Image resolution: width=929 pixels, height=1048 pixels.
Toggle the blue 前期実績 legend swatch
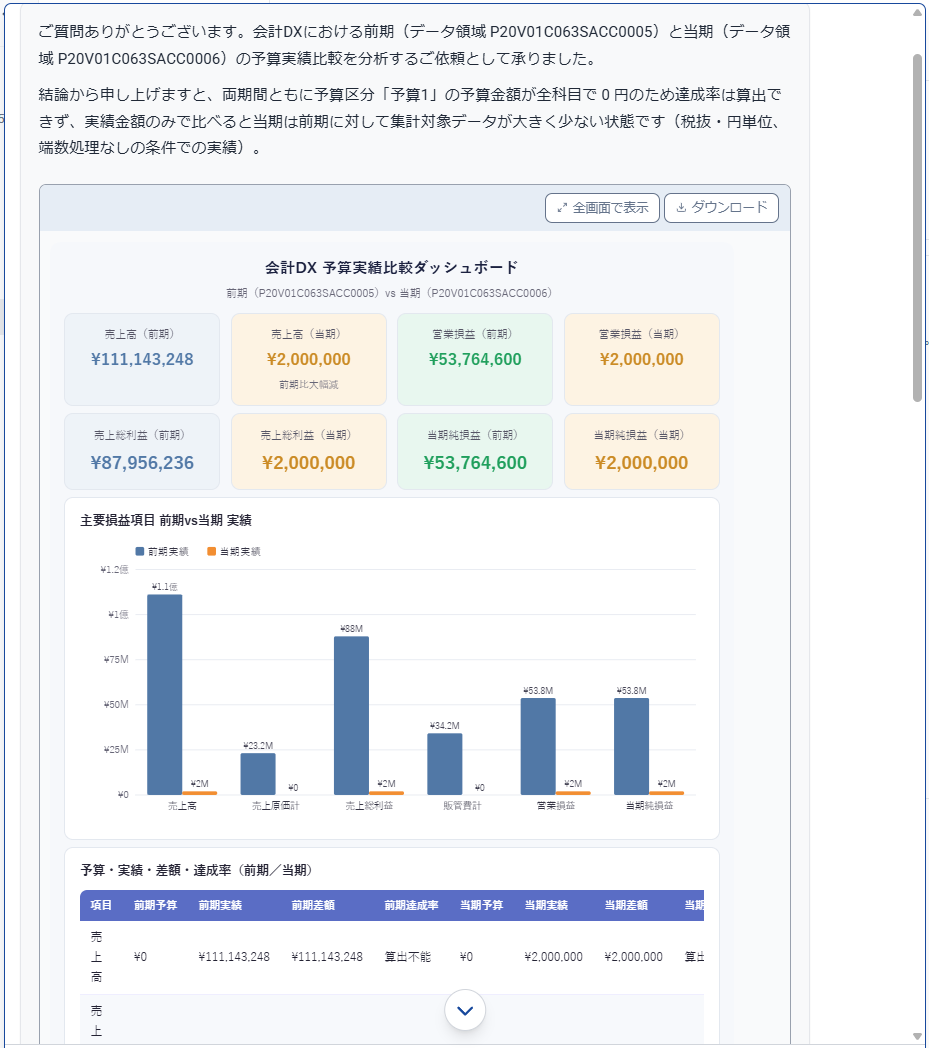click(140, 551)
